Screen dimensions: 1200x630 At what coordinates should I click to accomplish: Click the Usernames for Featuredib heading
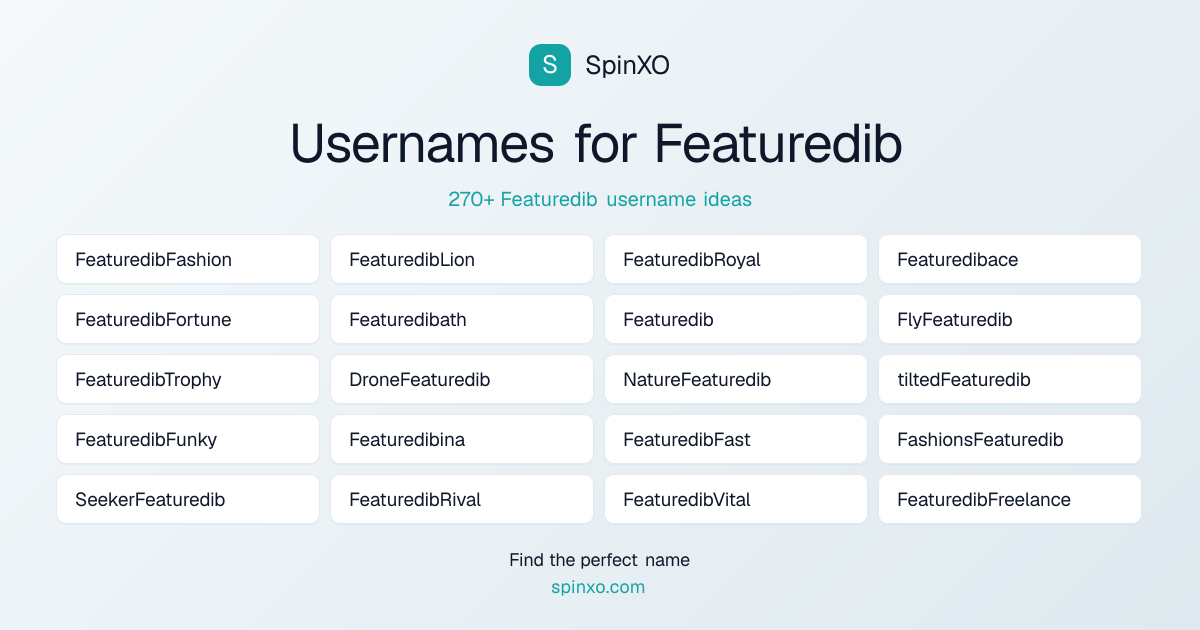[596, 144]
